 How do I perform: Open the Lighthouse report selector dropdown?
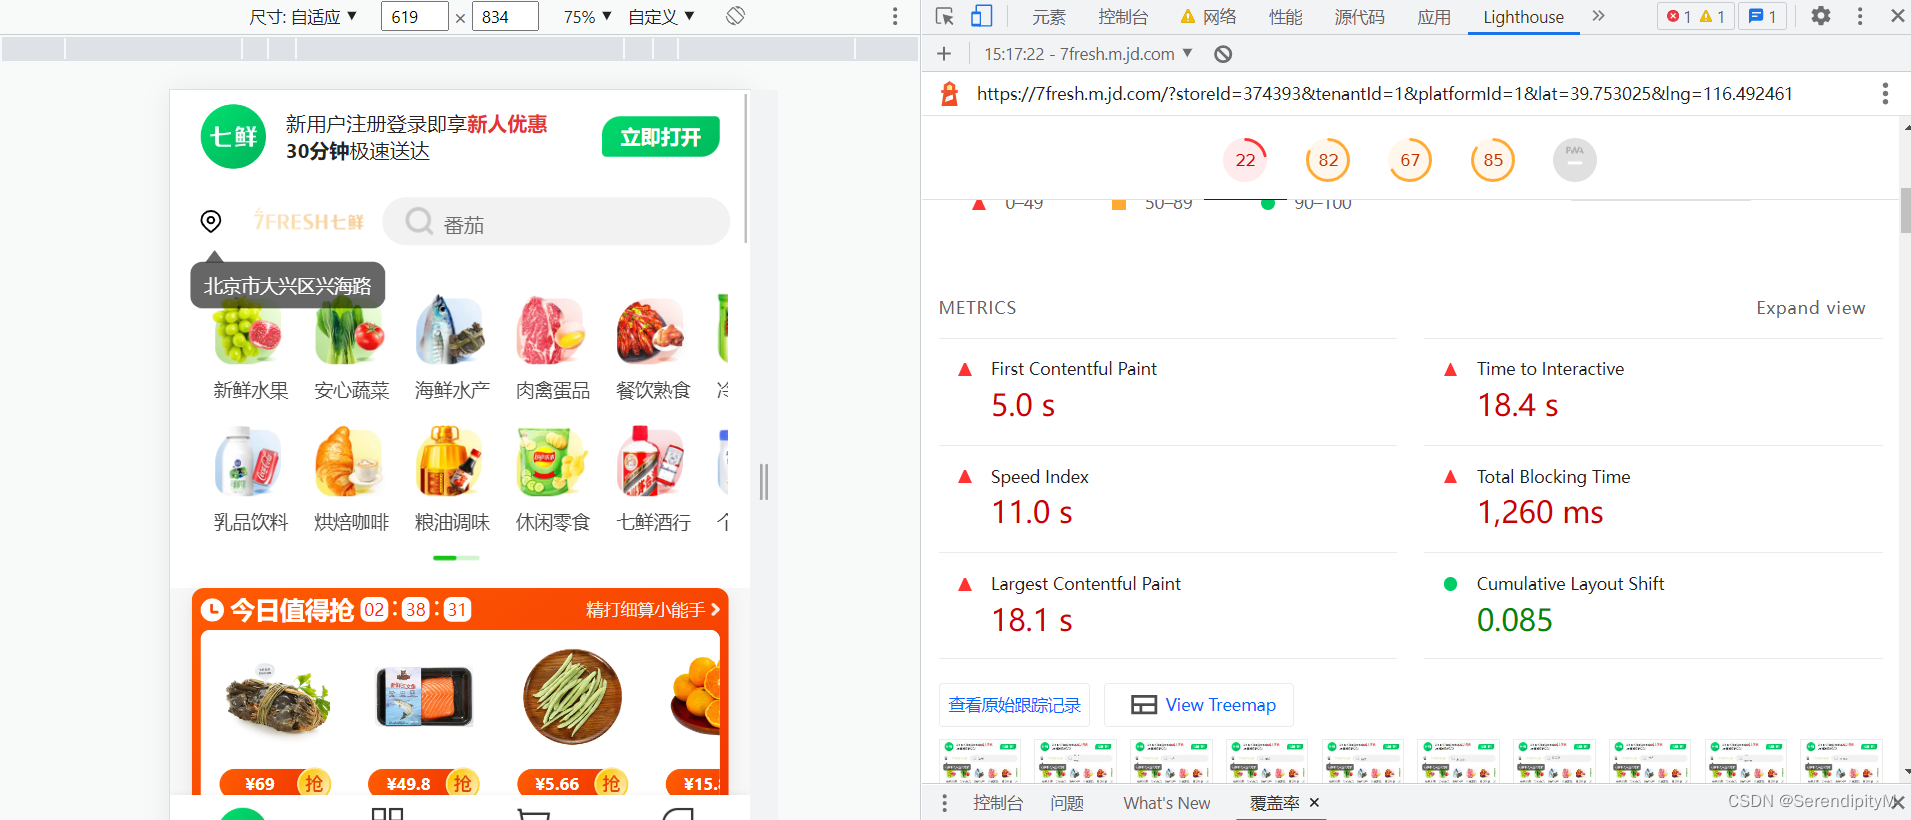pyautogui.click(x=1088, y=54)
